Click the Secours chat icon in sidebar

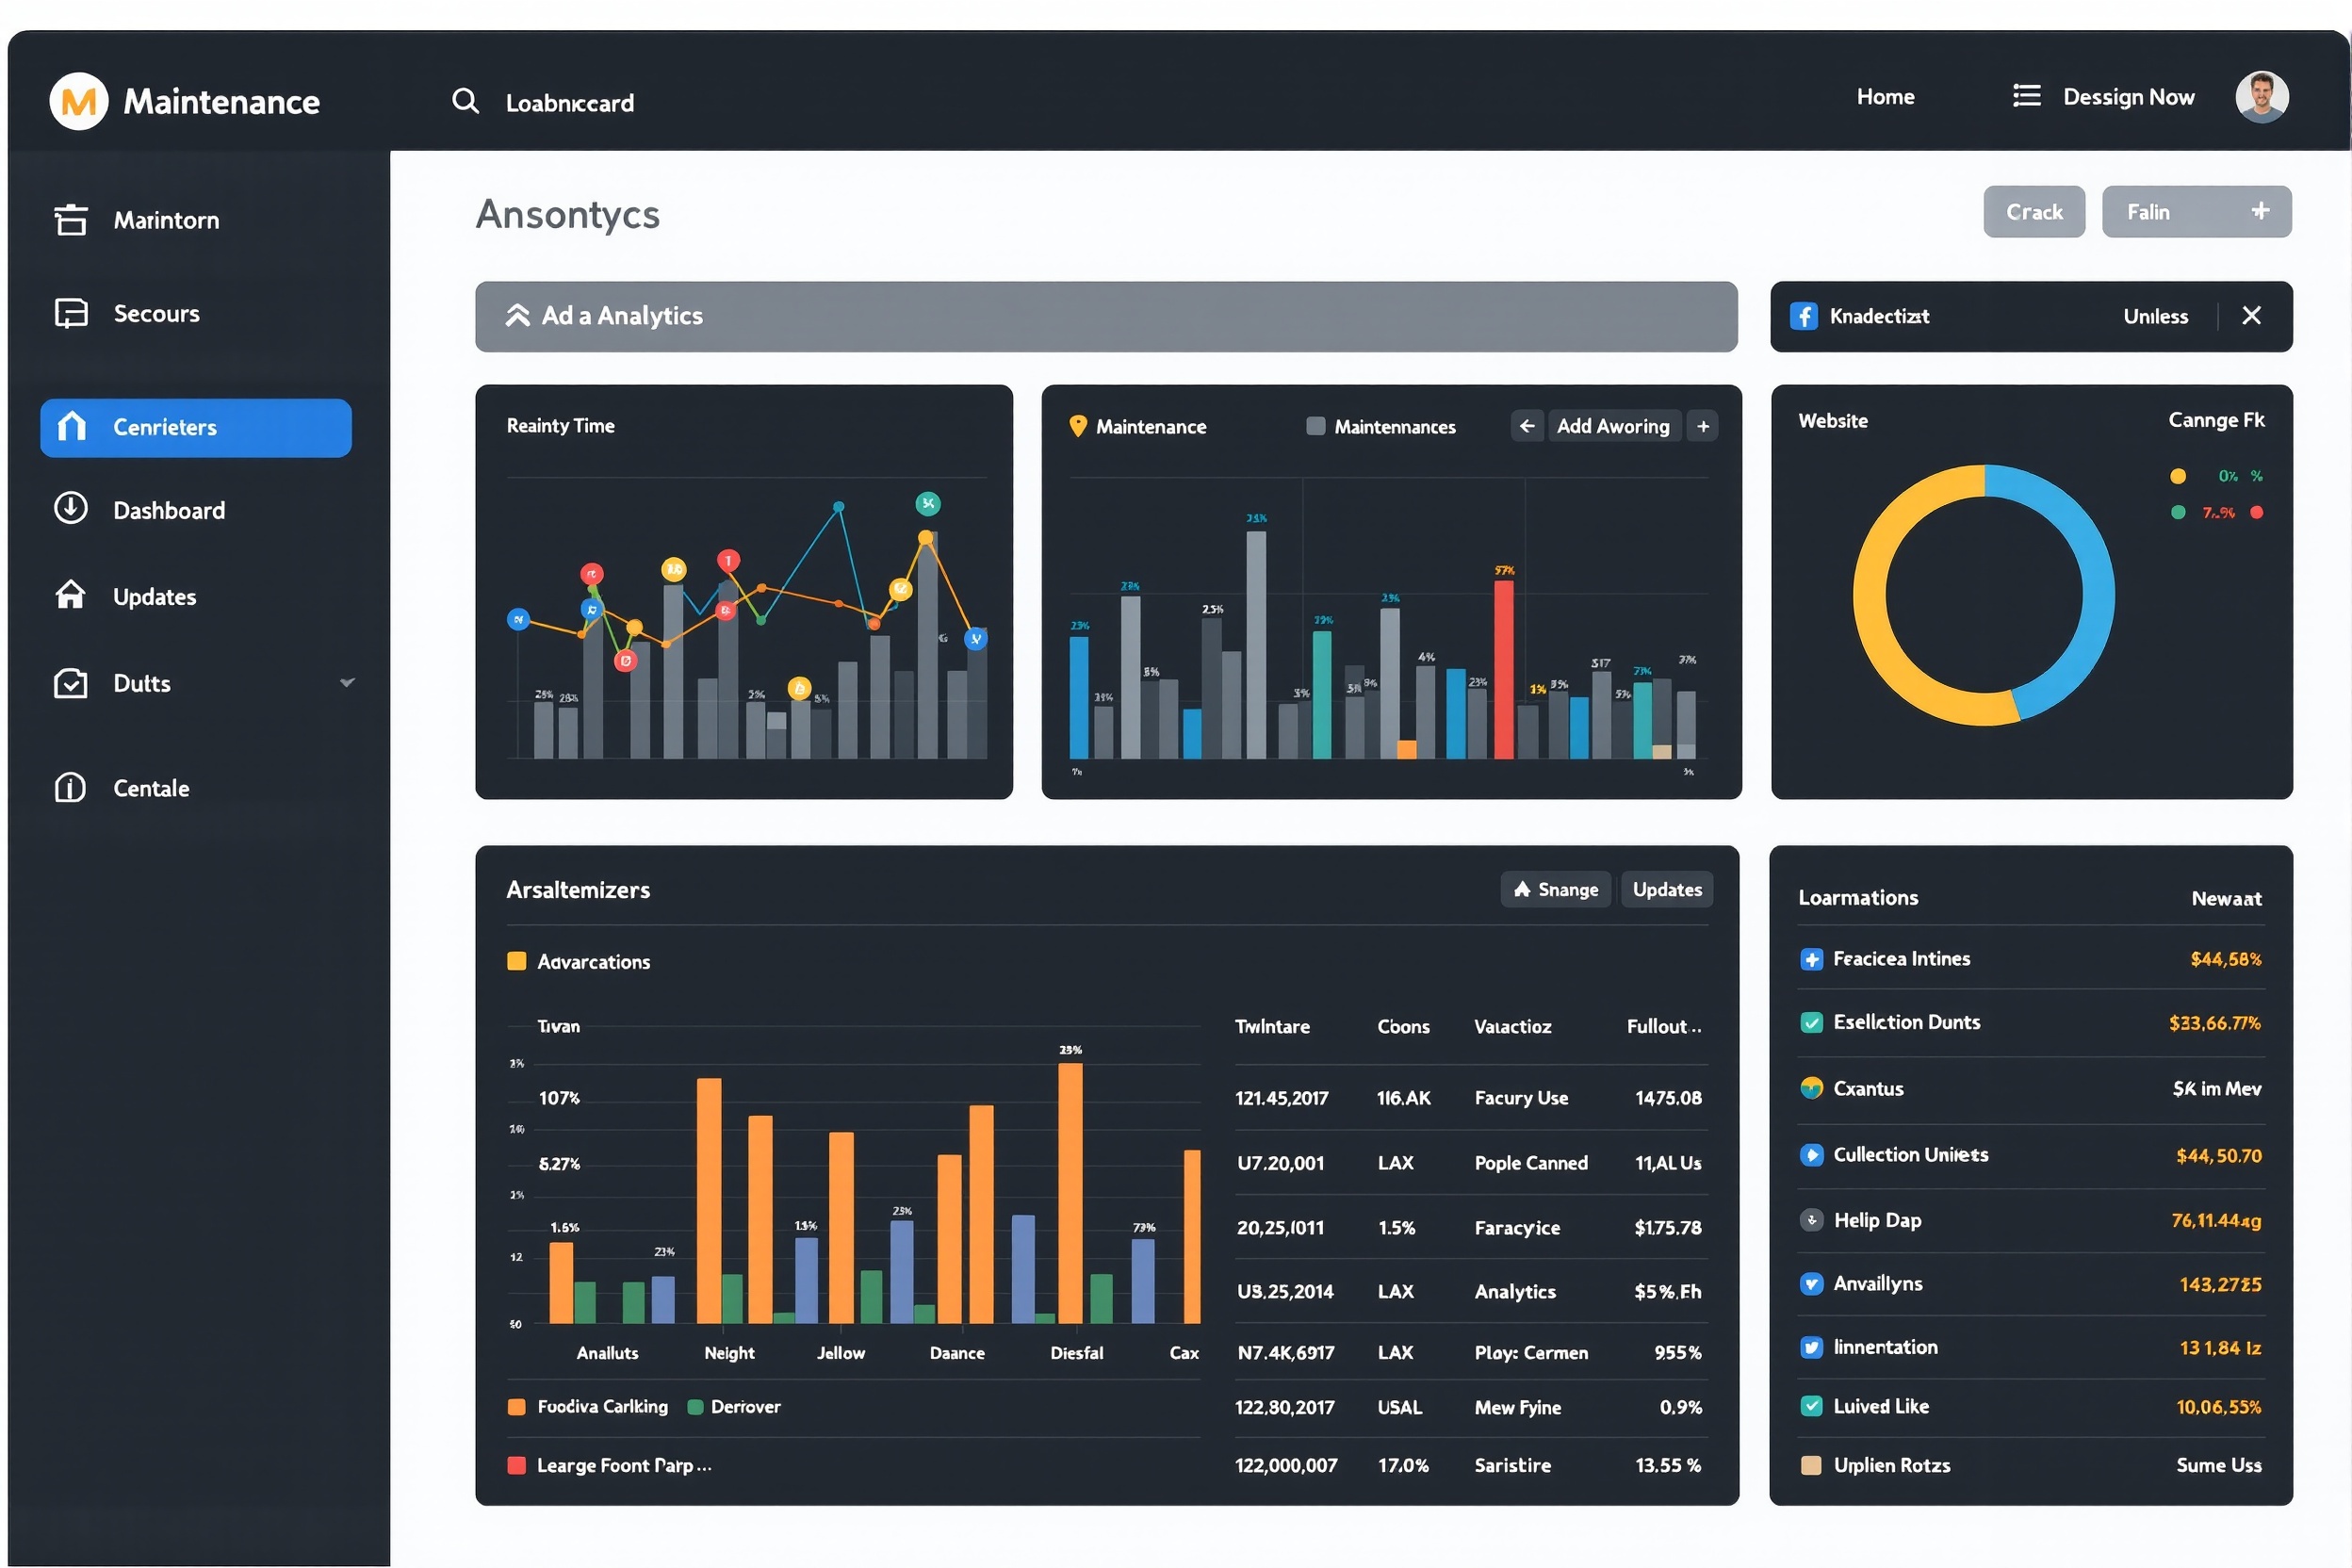[70, 313]
